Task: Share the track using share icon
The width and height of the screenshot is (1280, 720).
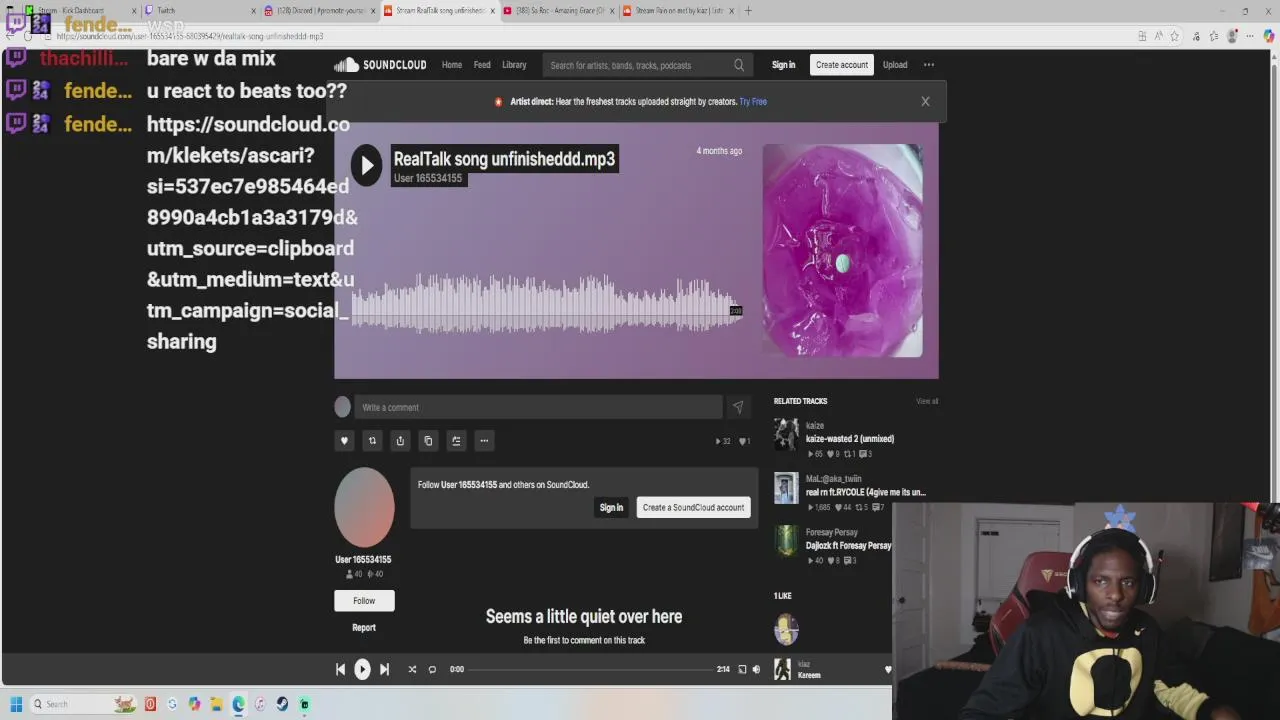Action: 400,441
